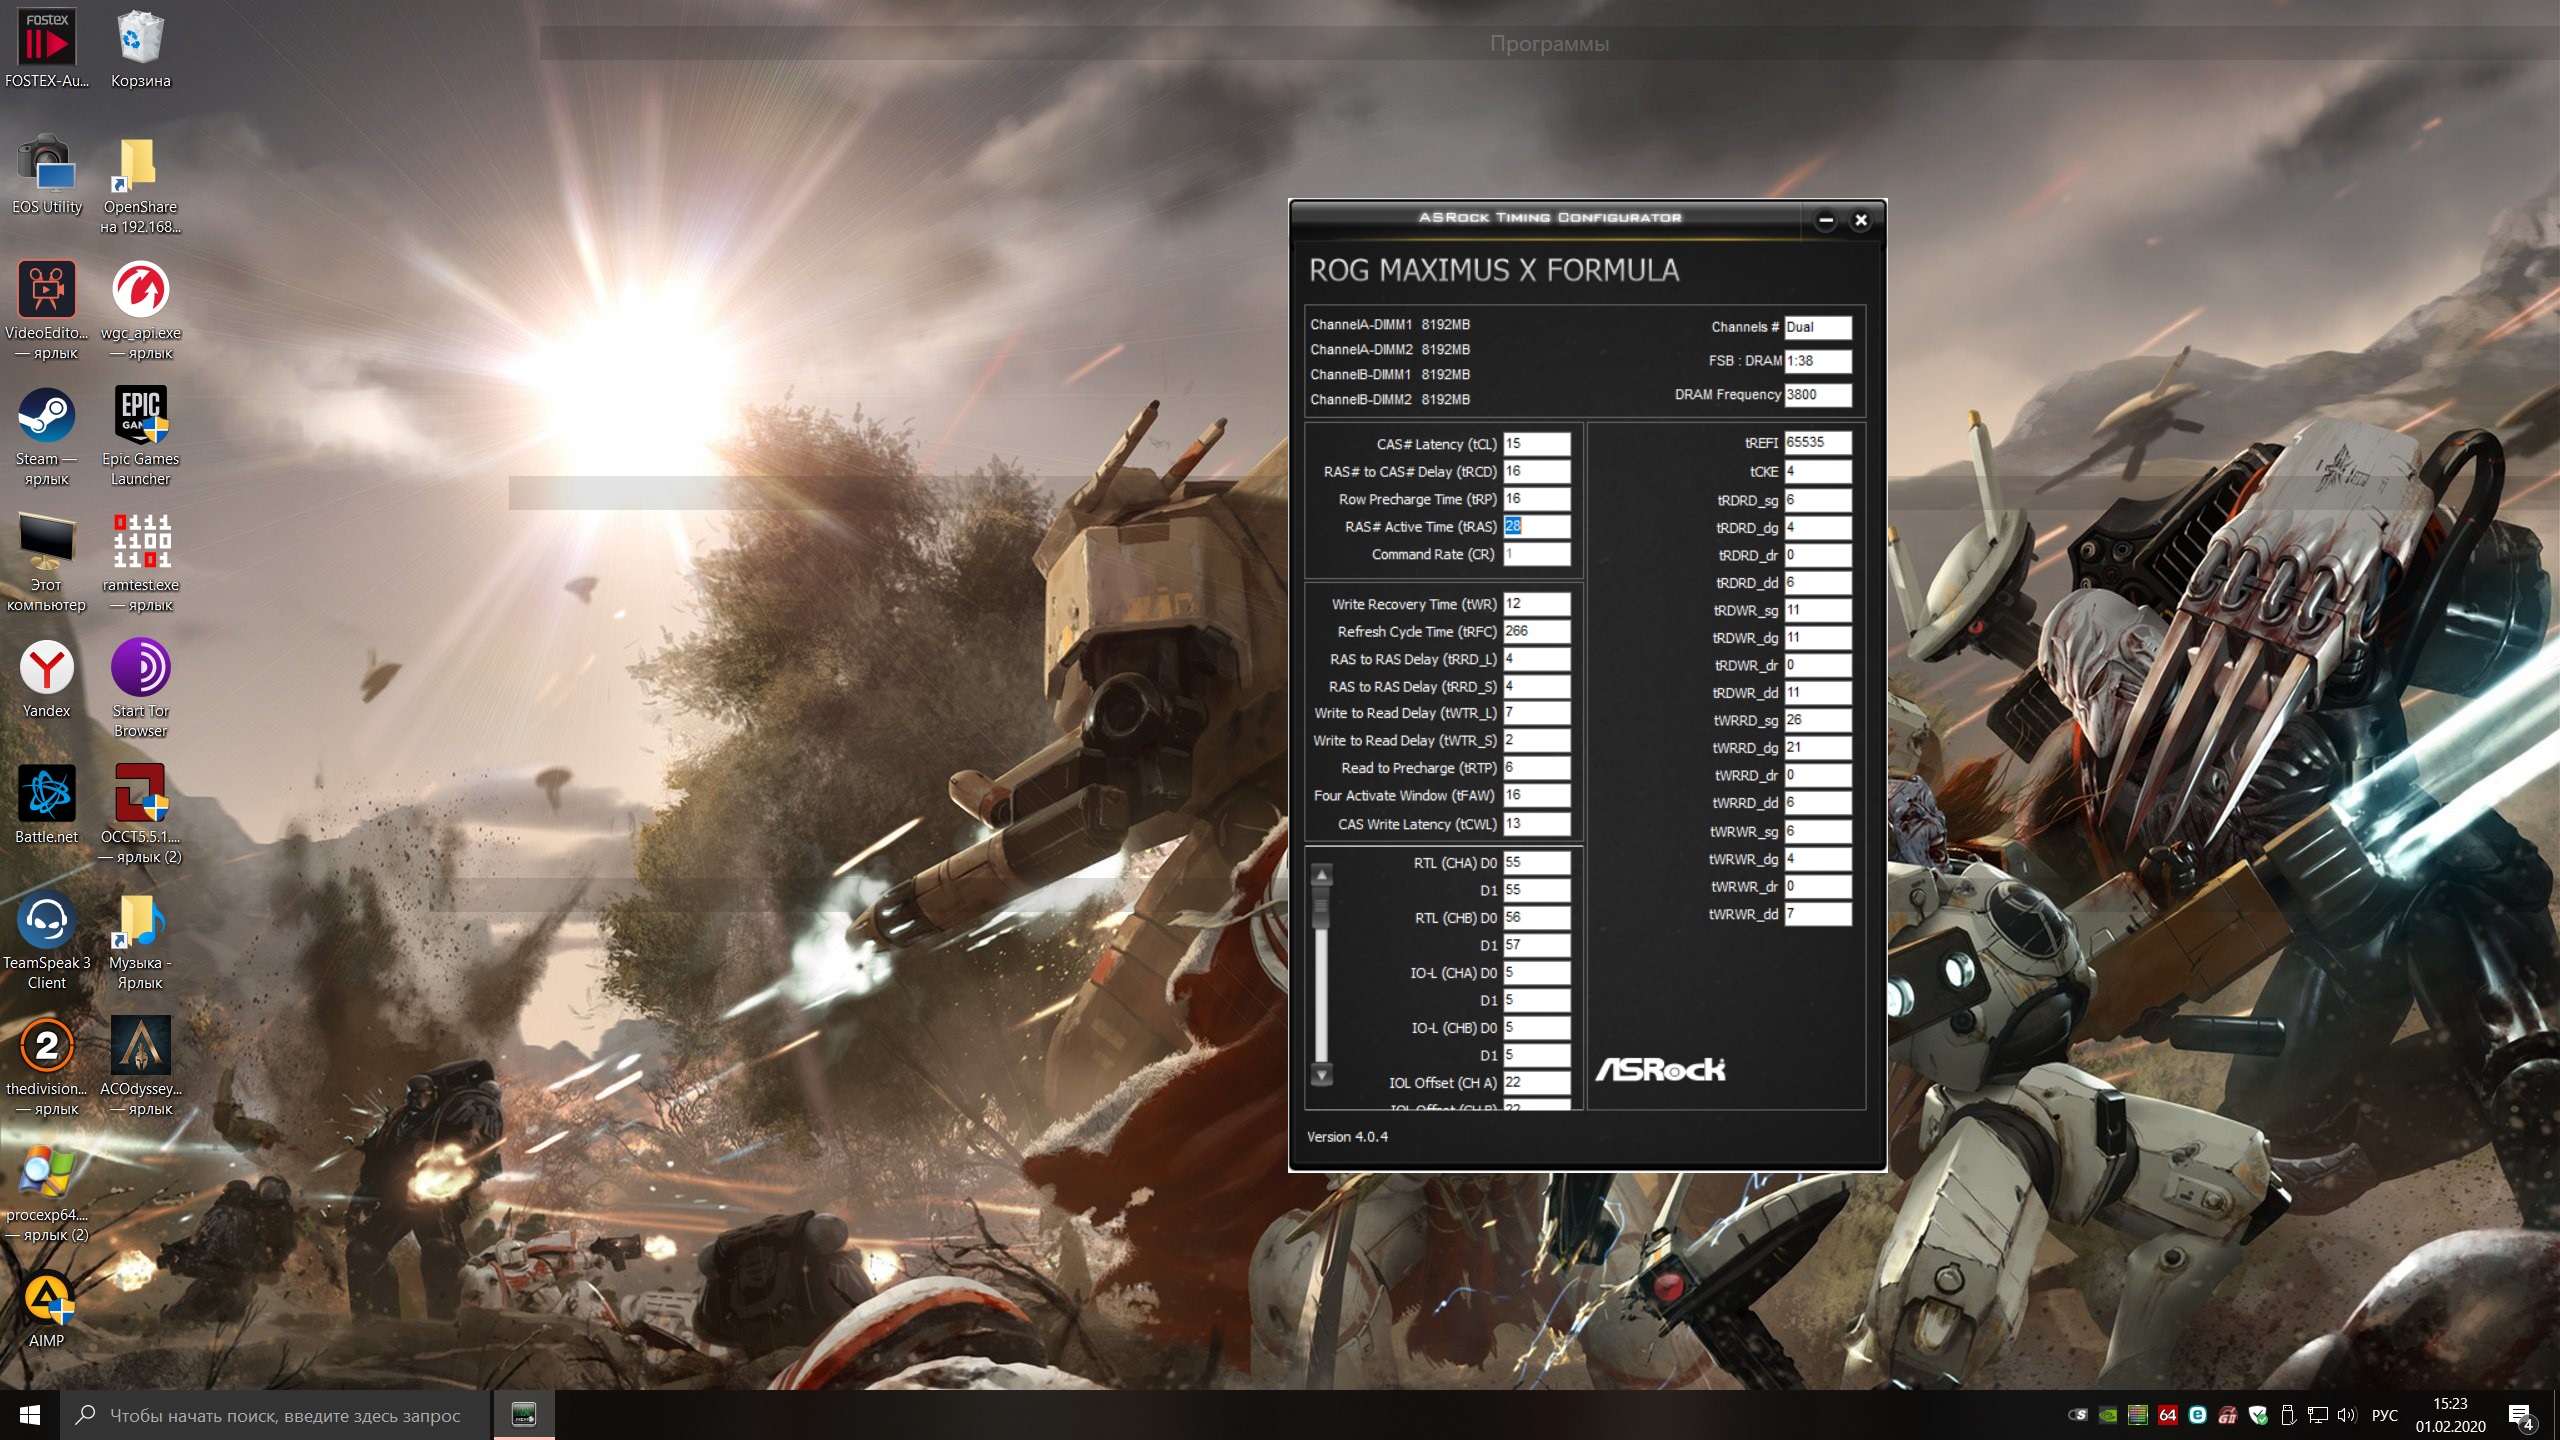Open the Steam desktop shortcut

(46, 416)
